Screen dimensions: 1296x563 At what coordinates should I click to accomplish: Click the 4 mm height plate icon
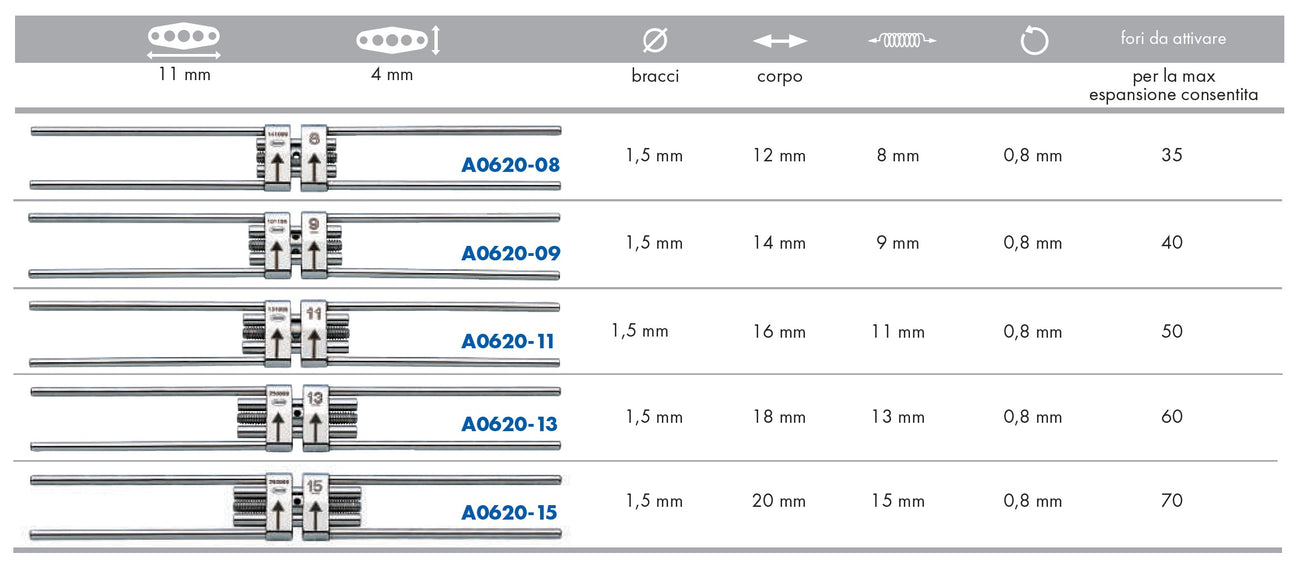point(398,40)
